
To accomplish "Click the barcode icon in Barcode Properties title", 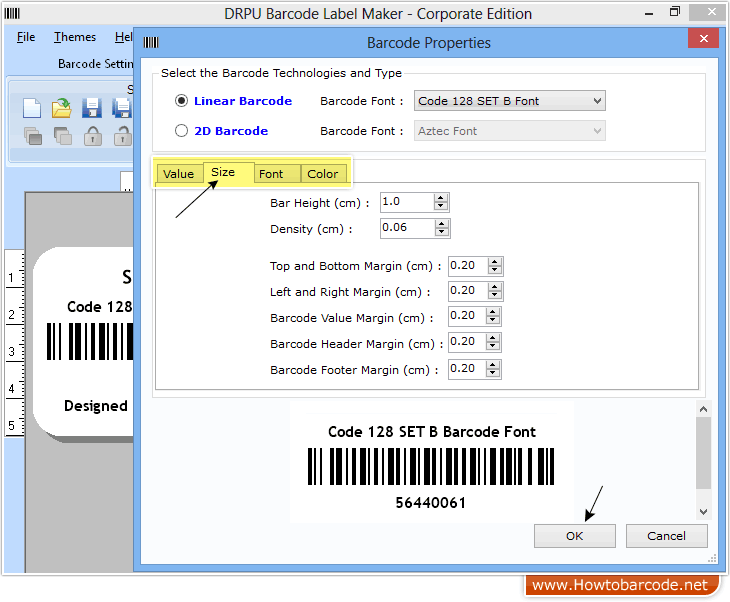I will click(x=151, y=43).
